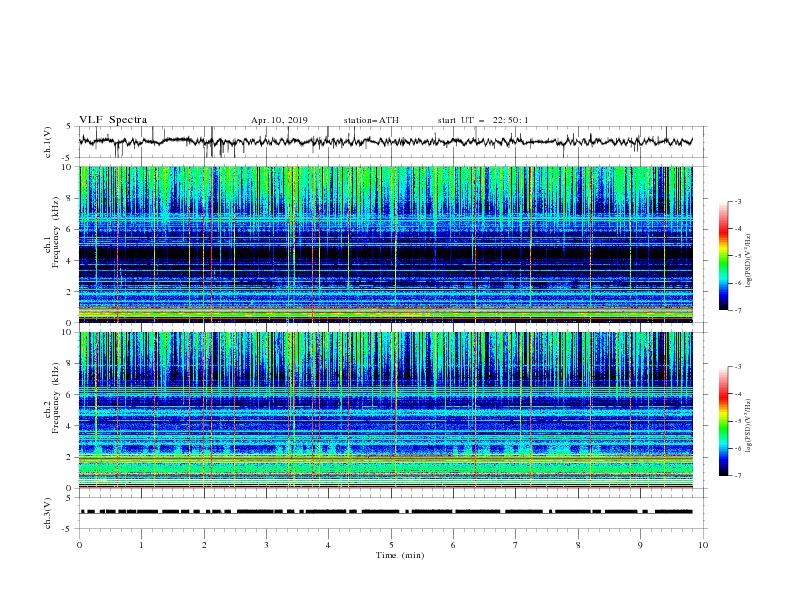Click time axis tick label "9"
Viewport: 792px width, 612px height.
[x=640, y=545]
